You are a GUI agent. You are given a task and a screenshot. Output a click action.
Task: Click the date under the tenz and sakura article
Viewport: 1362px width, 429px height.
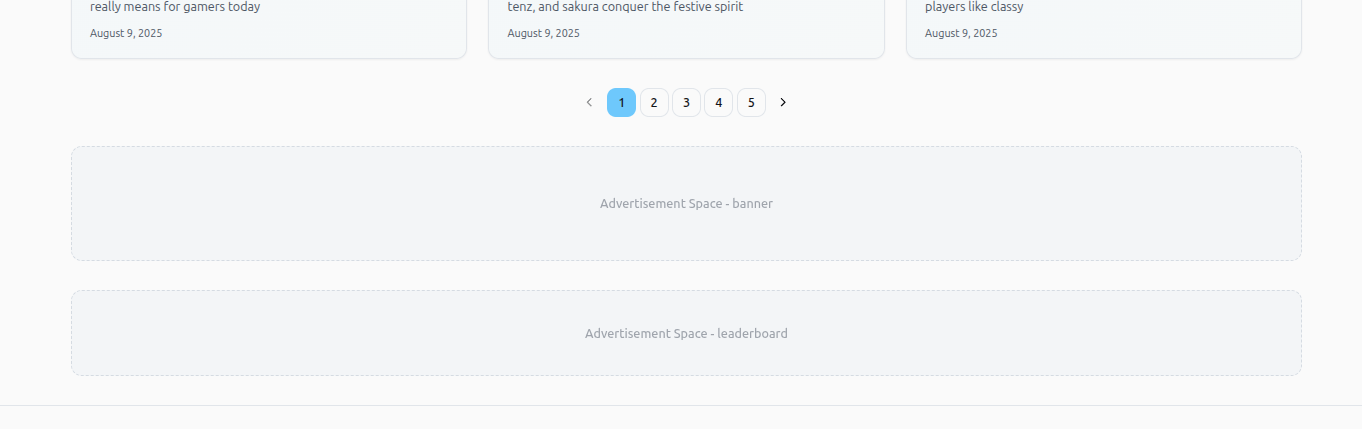(x=543, y=33)
